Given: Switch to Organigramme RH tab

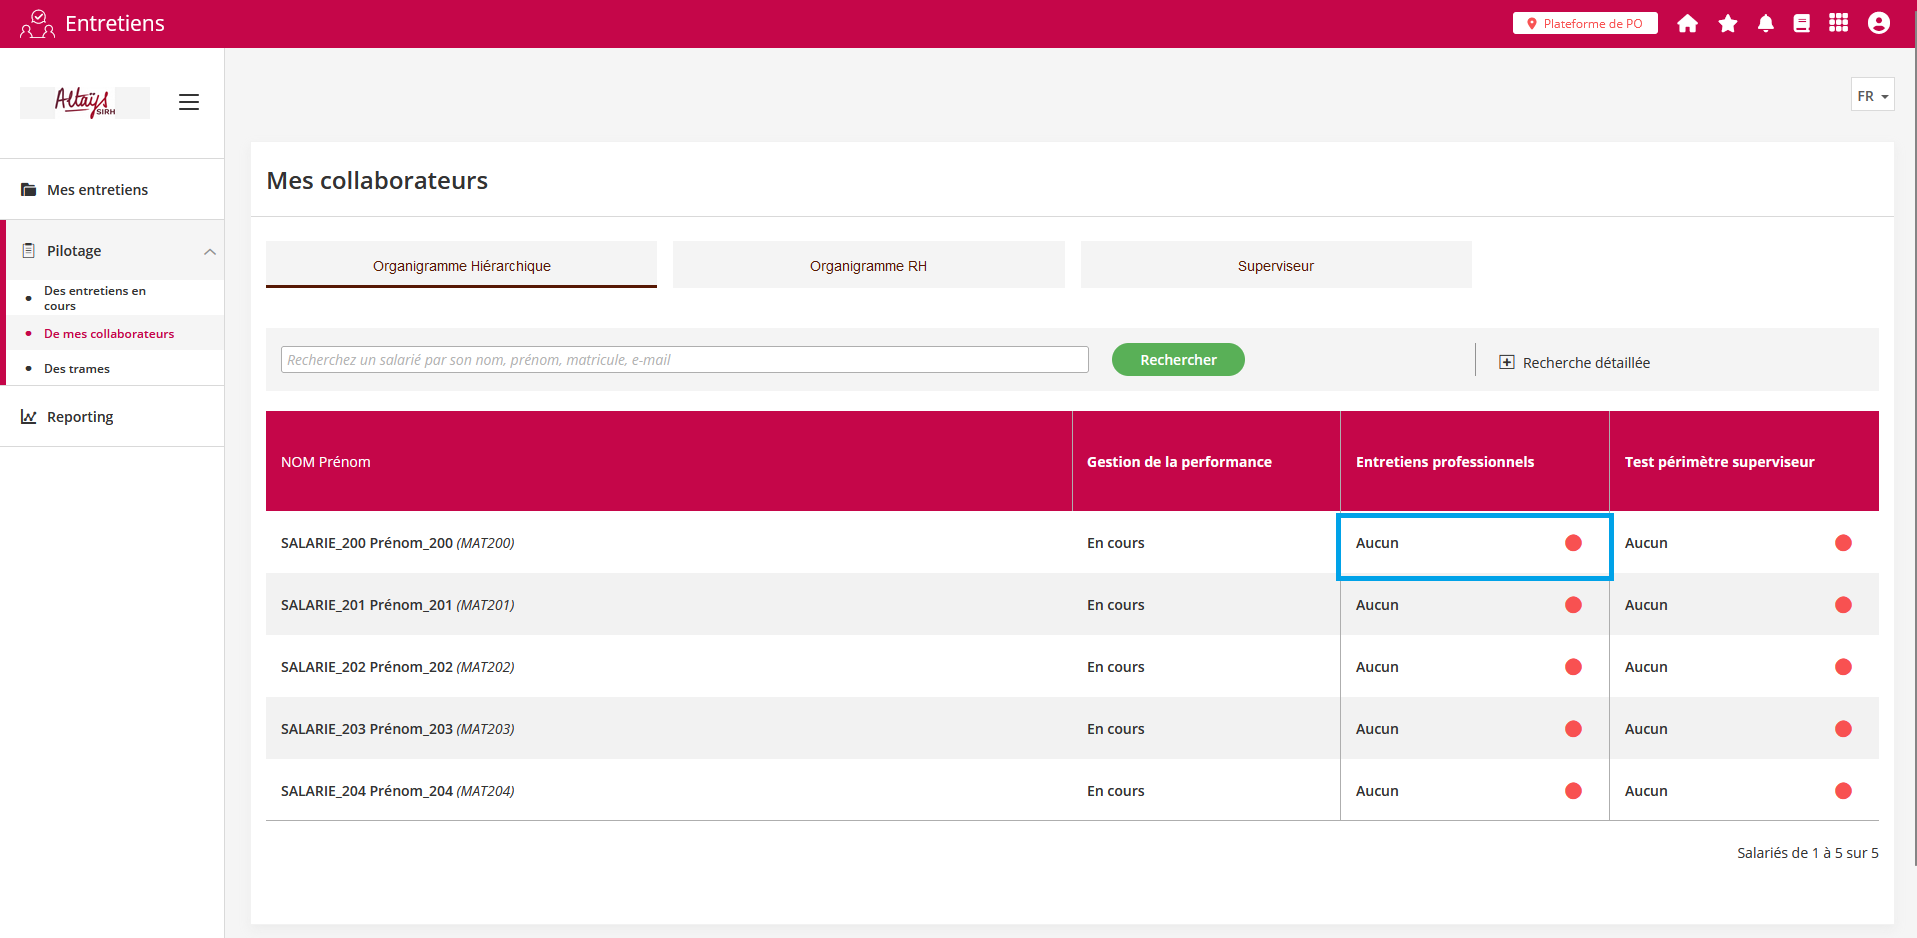Looking at the screenshot, I should pyautogui.click(x=868, y=266).
